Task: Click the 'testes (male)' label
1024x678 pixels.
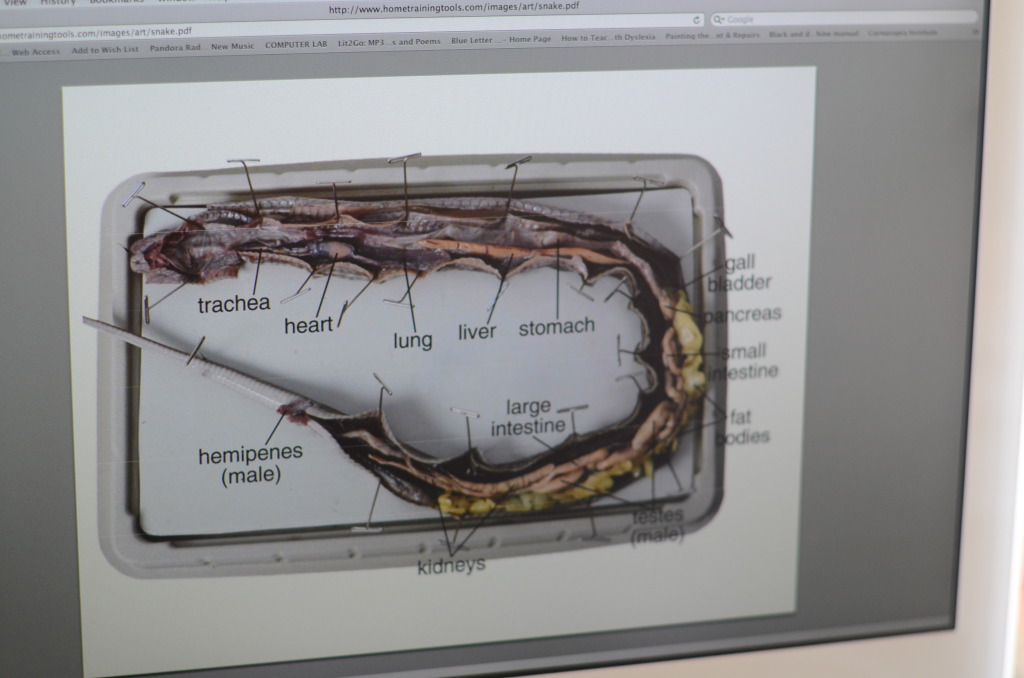Action: click(658, 526)
